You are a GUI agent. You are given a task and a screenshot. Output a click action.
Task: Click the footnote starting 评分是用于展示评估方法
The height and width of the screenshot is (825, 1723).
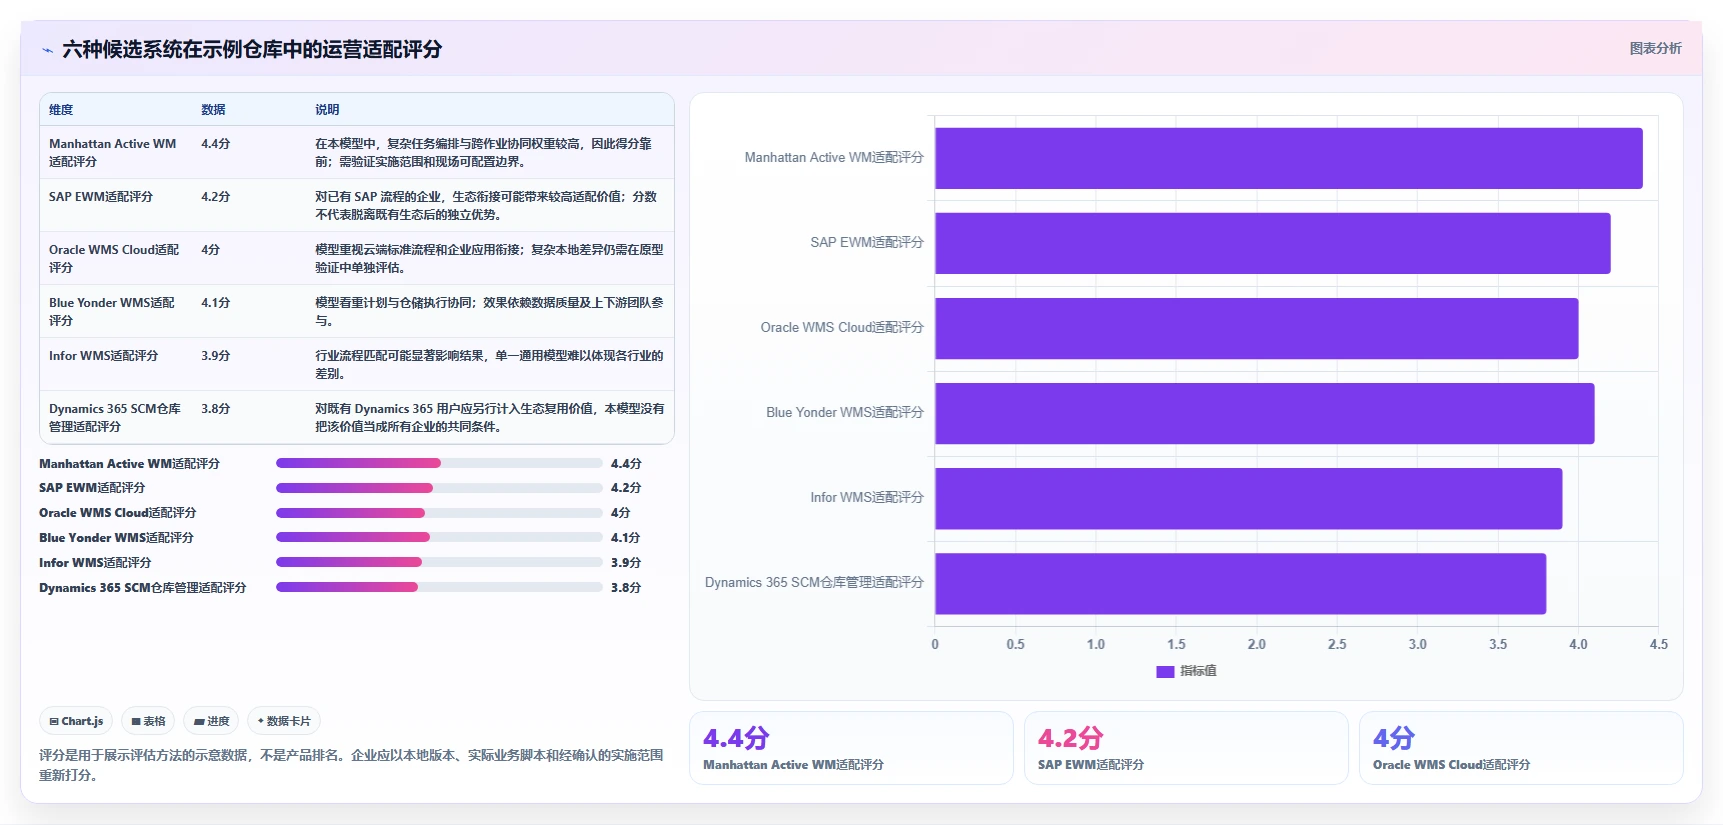(351, 765)
